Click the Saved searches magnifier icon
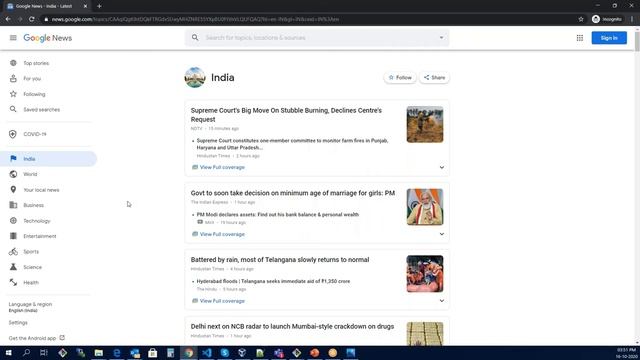640x360 pixels. point(13,109)
